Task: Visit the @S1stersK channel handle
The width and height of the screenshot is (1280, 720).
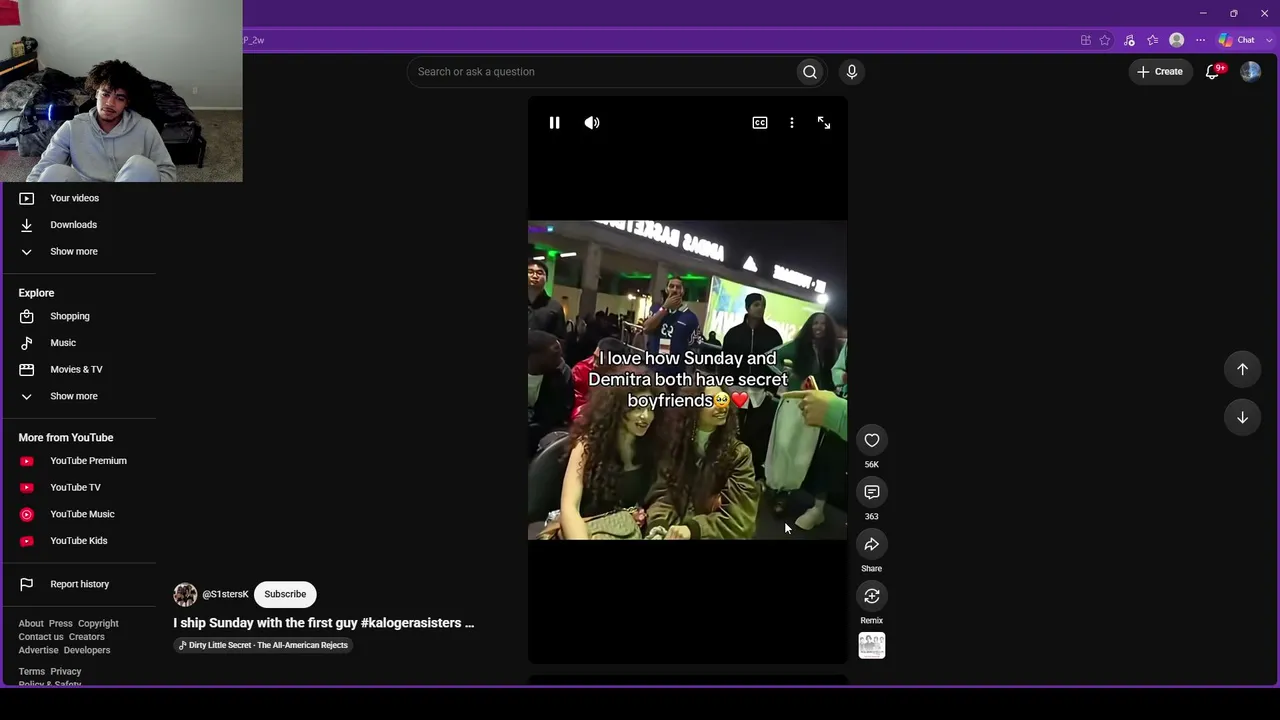Action: (225, 594)
